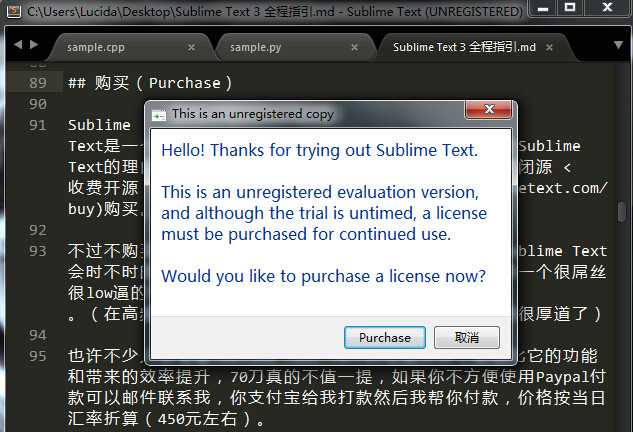
Task: Click the vertical scrollbar thumb in editor
Action: [x=622, y=212]
